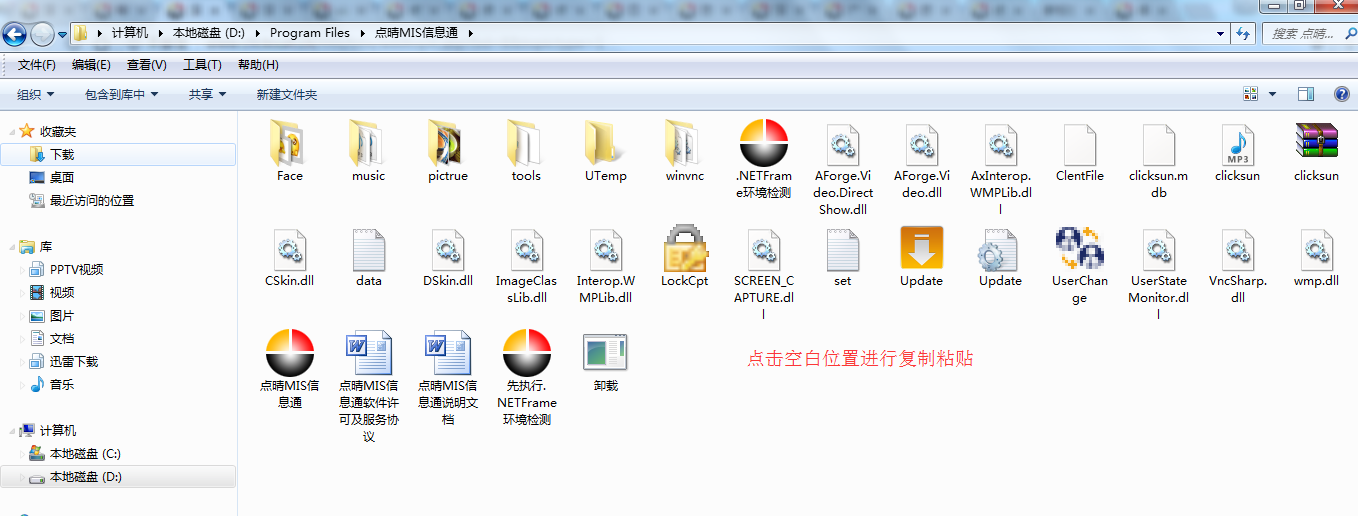Select the UserChange application icon

pos(1079,249)
